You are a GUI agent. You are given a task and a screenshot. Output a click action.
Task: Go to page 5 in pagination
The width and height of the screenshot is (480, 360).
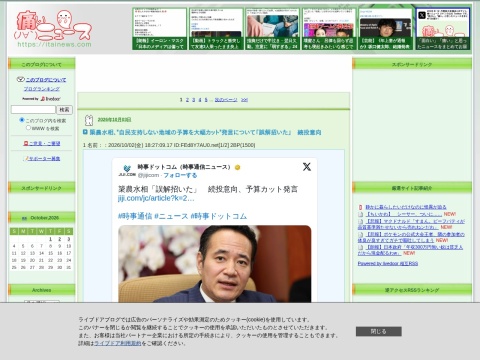coord(206,100)
